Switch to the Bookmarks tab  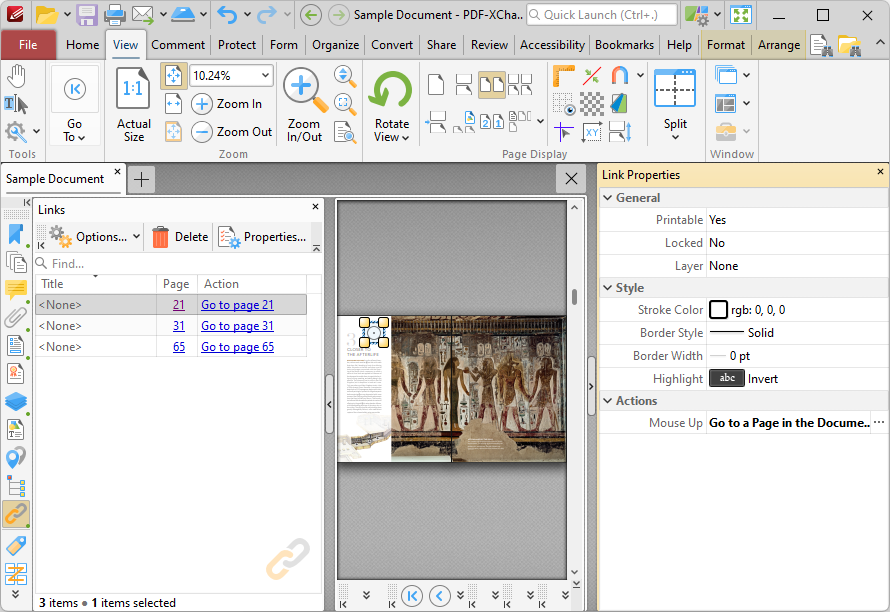tap(624, 45)
